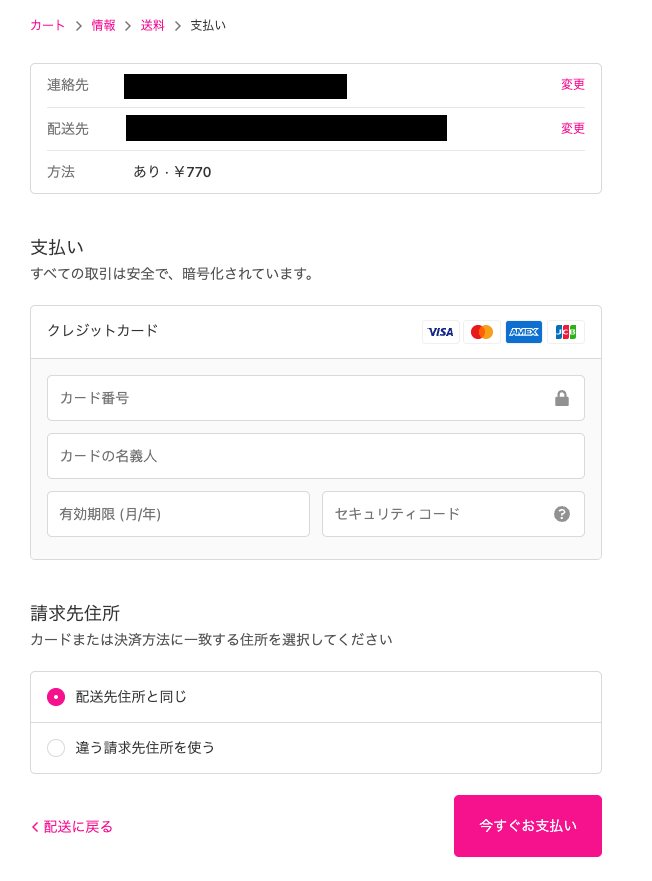The height and width of the screenshot is (881, 652).
Task: Click the back arrow before 配送に戻る
Action: pyautogui.click(x=35, y=827)
